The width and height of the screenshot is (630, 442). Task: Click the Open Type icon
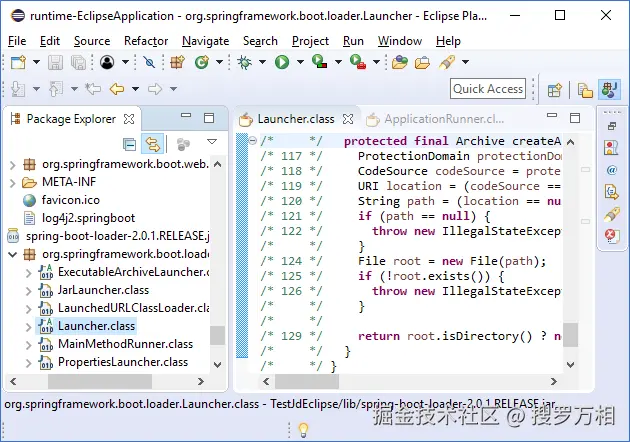[399, 62]
